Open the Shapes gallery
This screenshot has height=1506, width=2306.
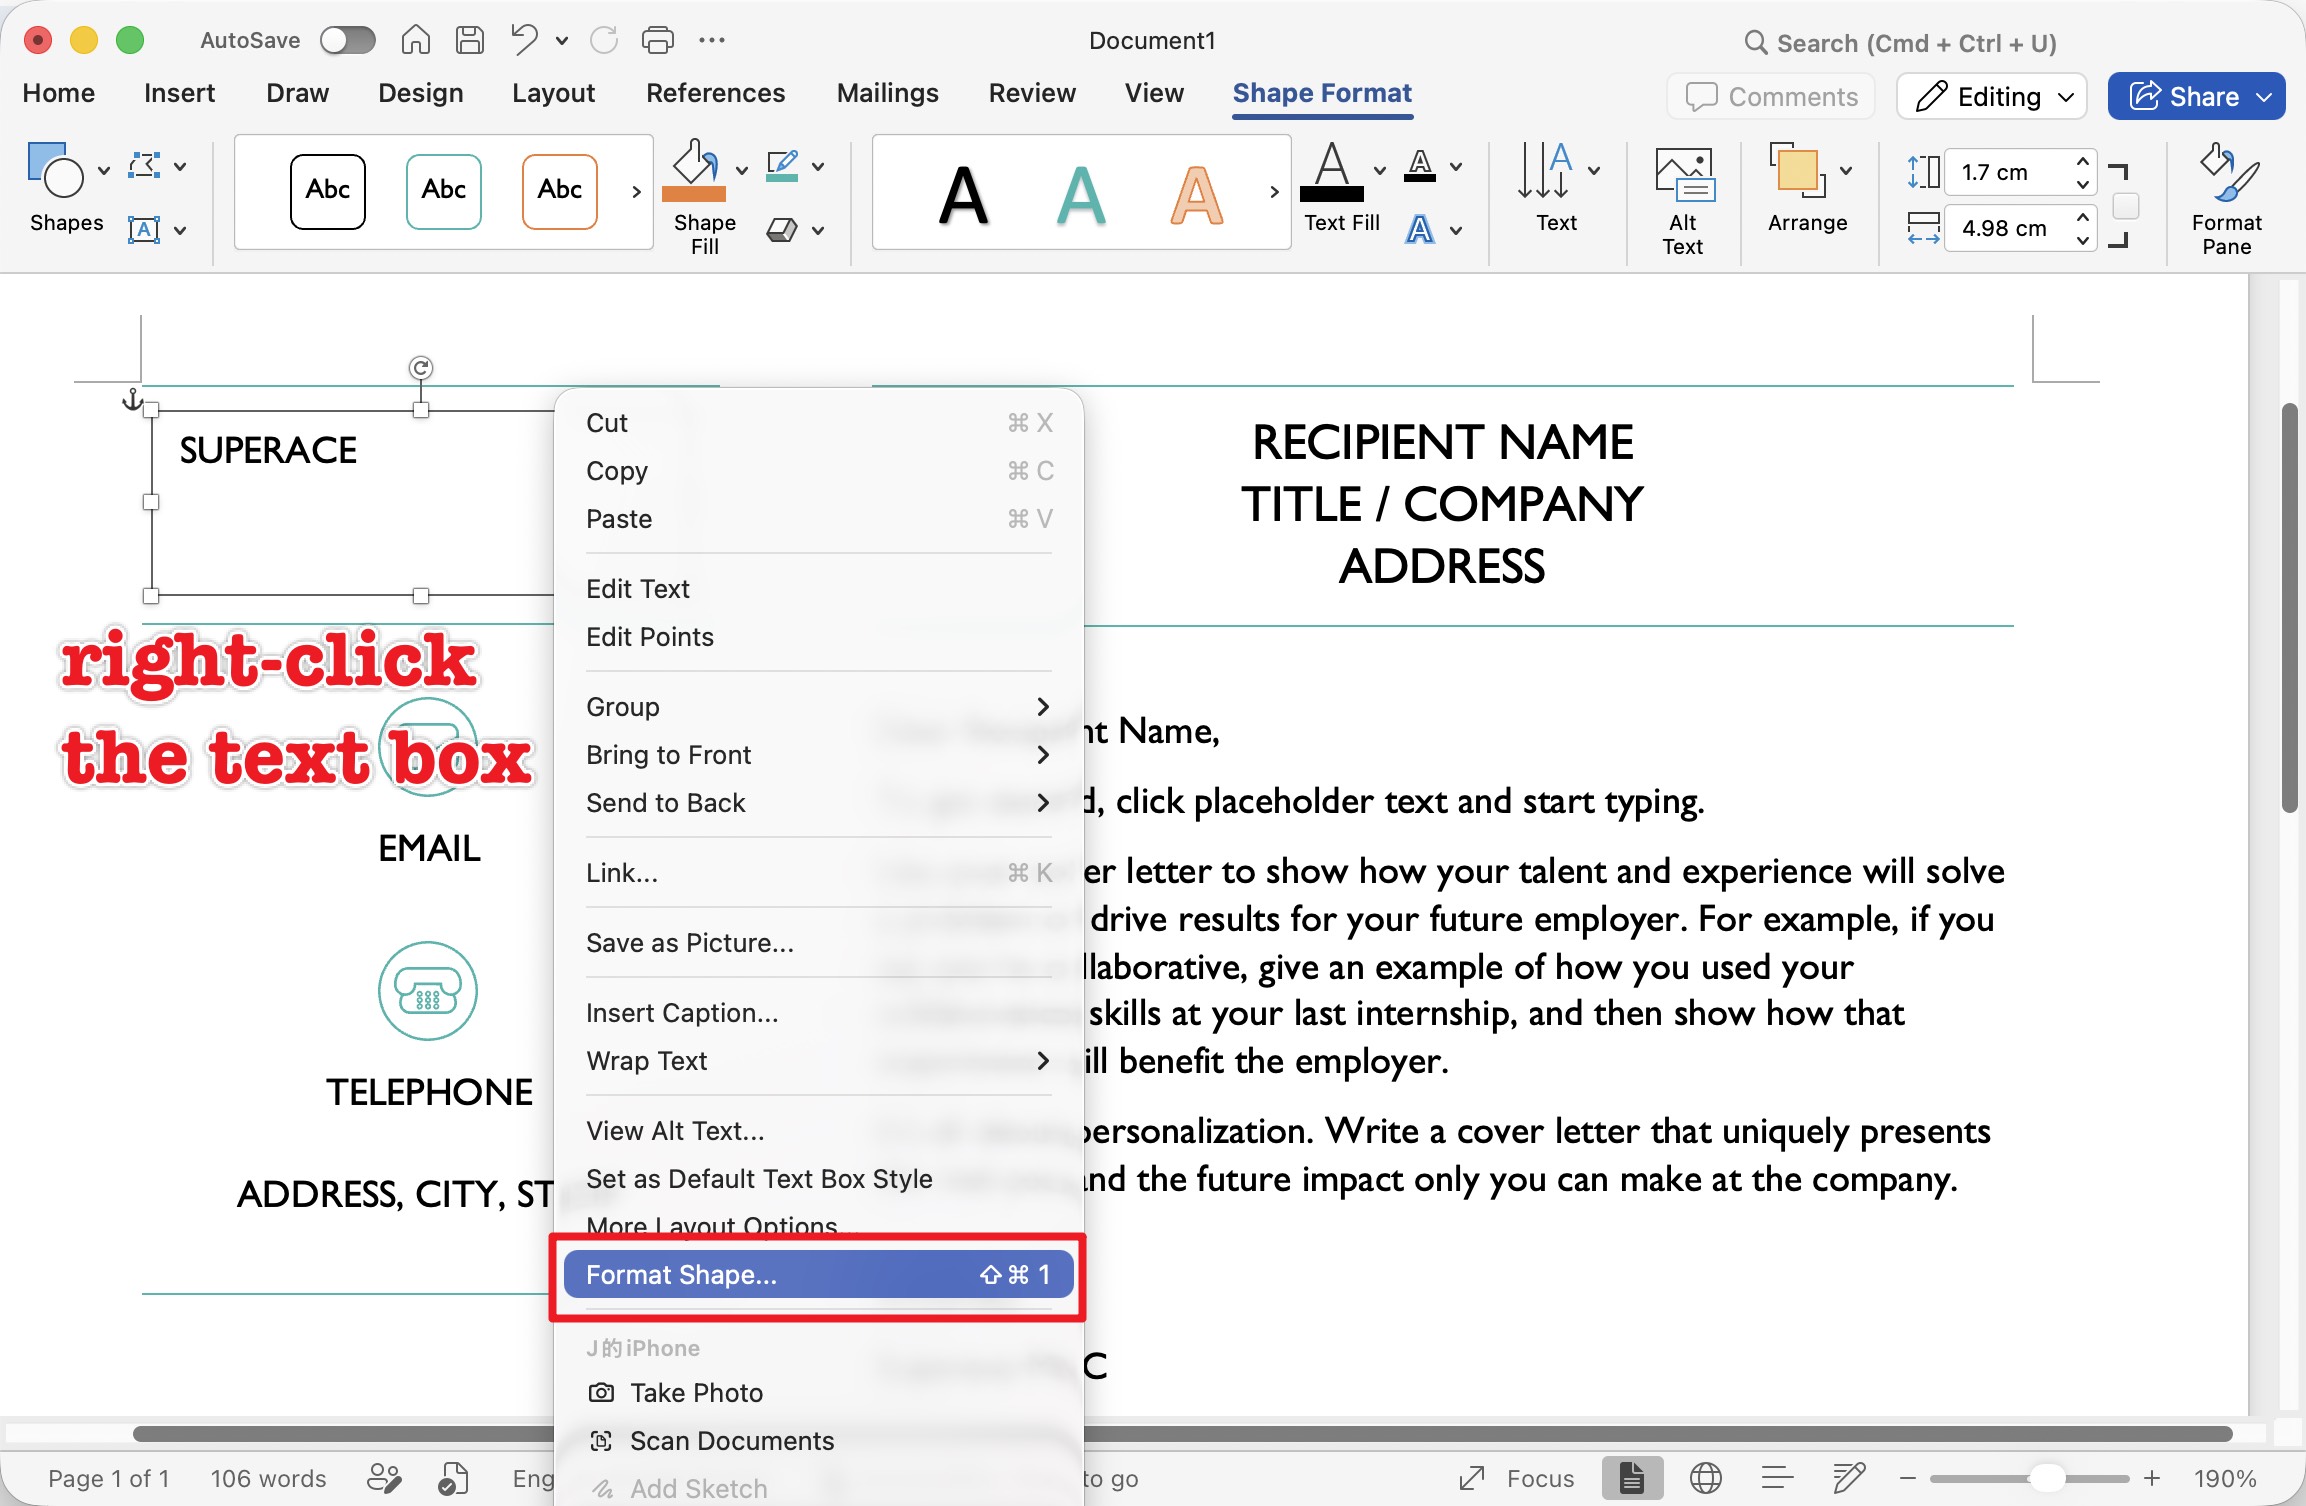[65, 188]
